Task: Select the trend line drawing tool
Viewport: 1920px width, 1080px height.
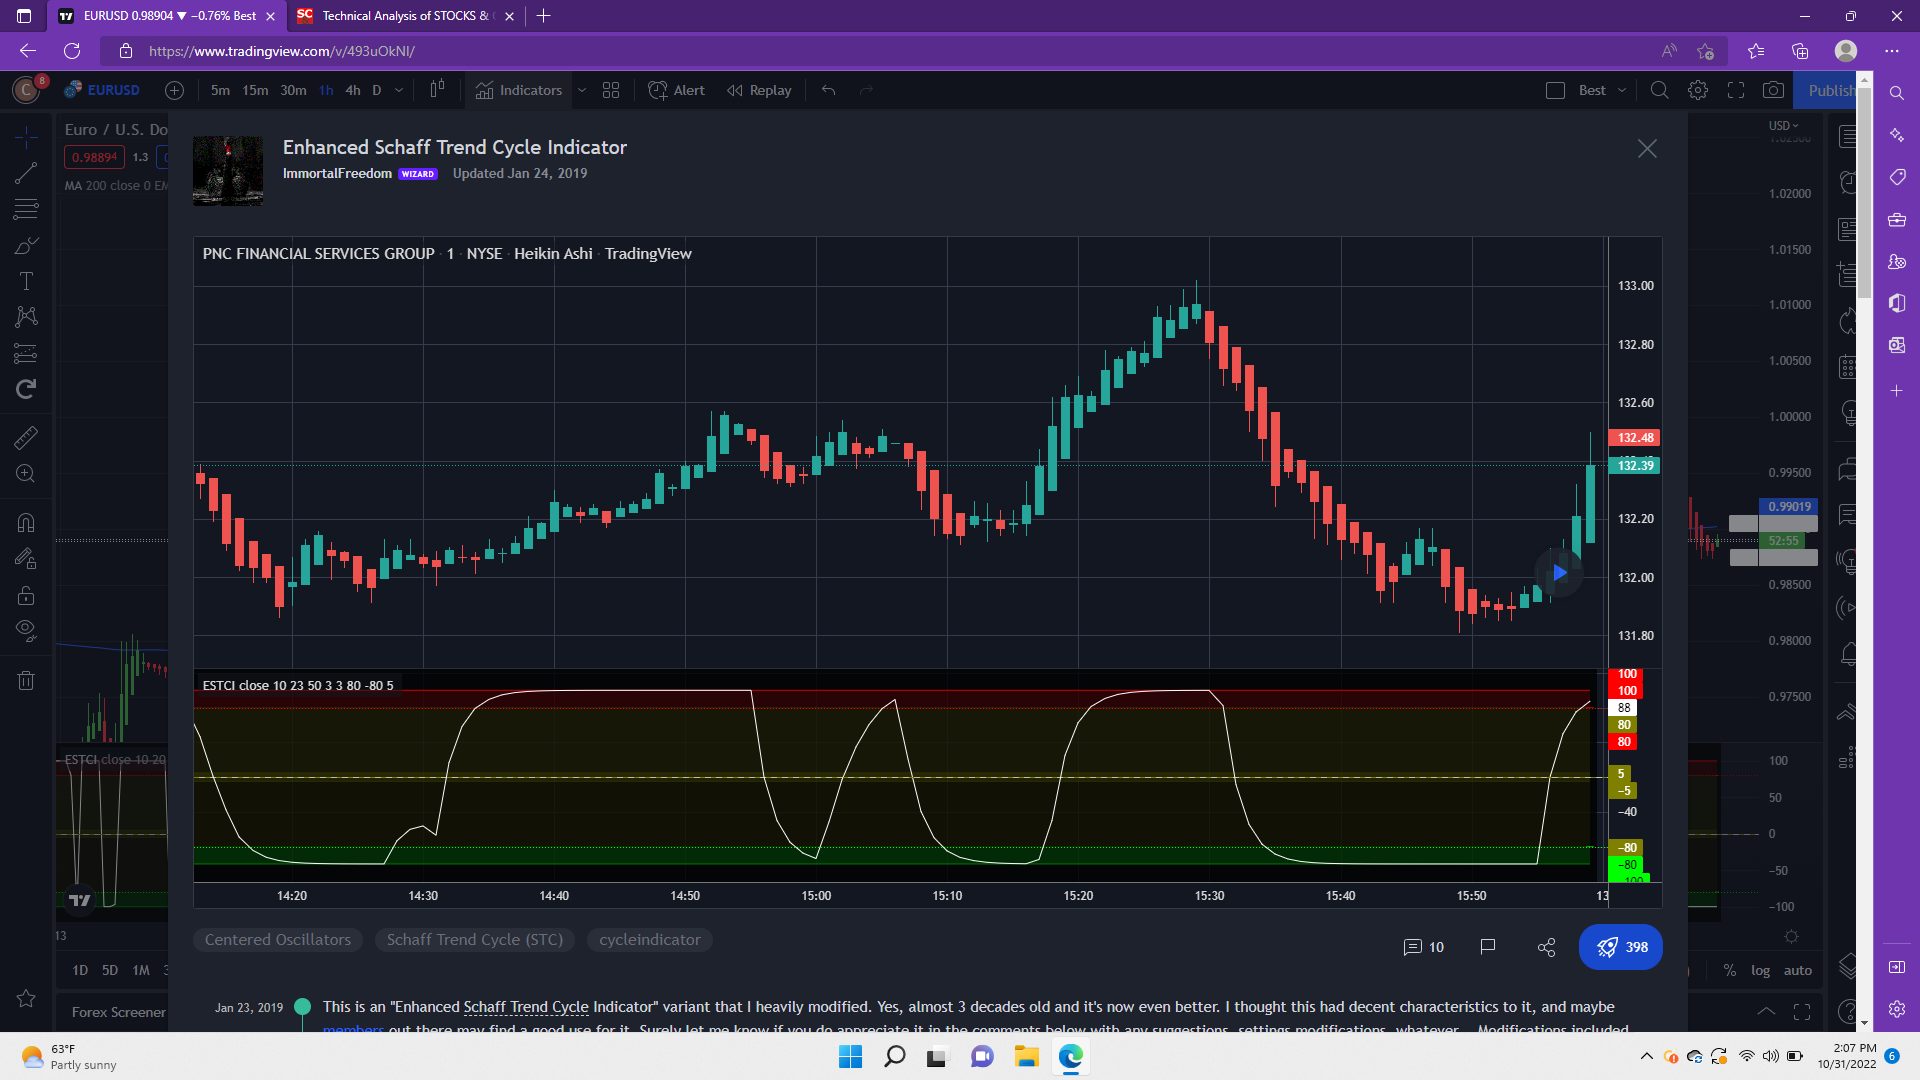Action: click(x=26, y=173)
